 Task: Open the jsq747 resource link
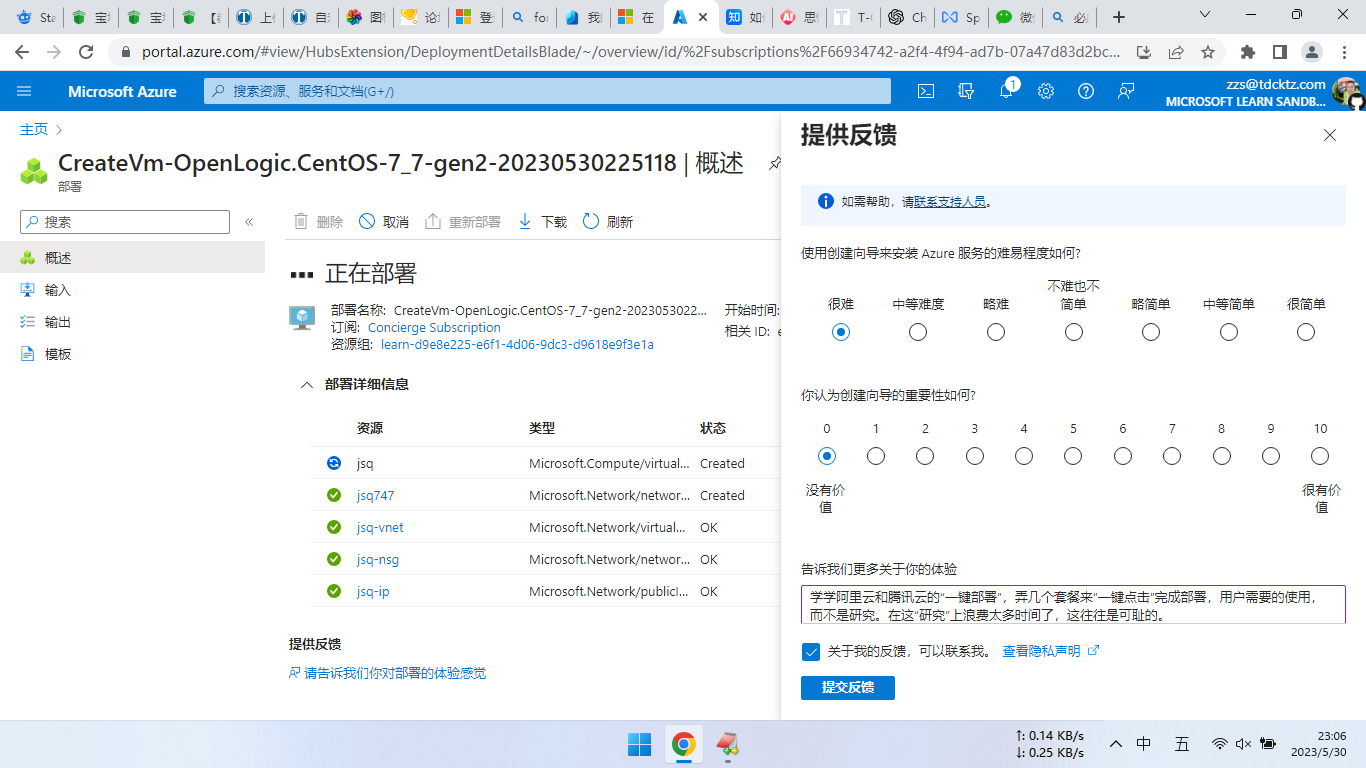tap(375, 495)
